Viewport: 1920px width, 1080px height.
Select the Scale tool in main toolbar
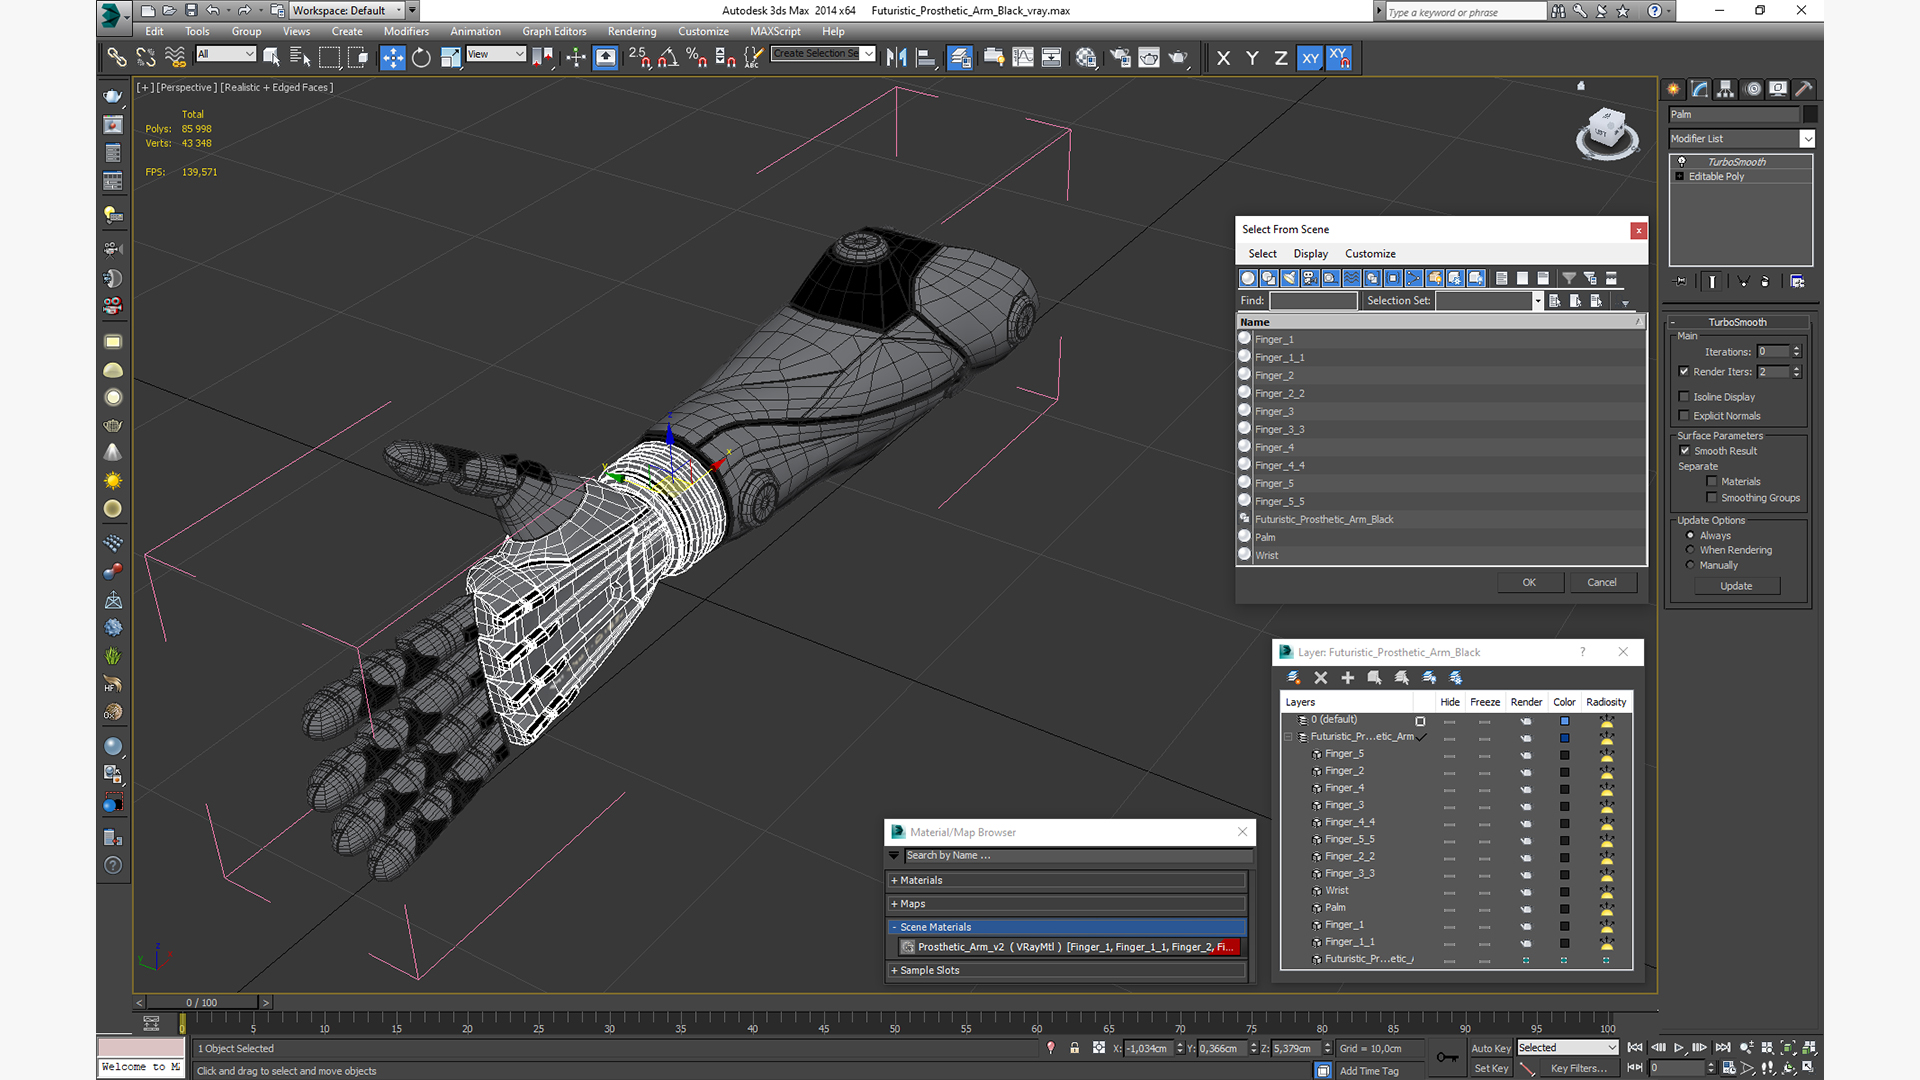tap(450, 58)
